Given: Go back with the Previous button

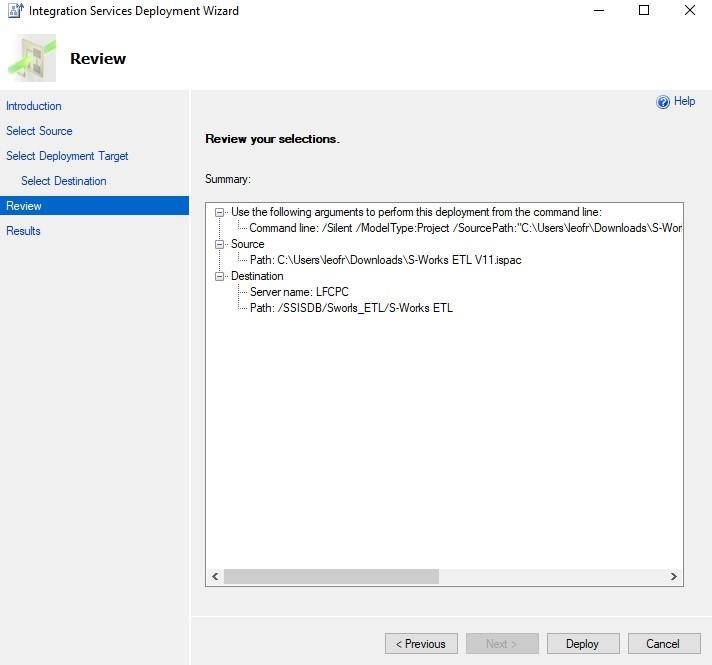Looking at the screenshot, I should point(421,644).
